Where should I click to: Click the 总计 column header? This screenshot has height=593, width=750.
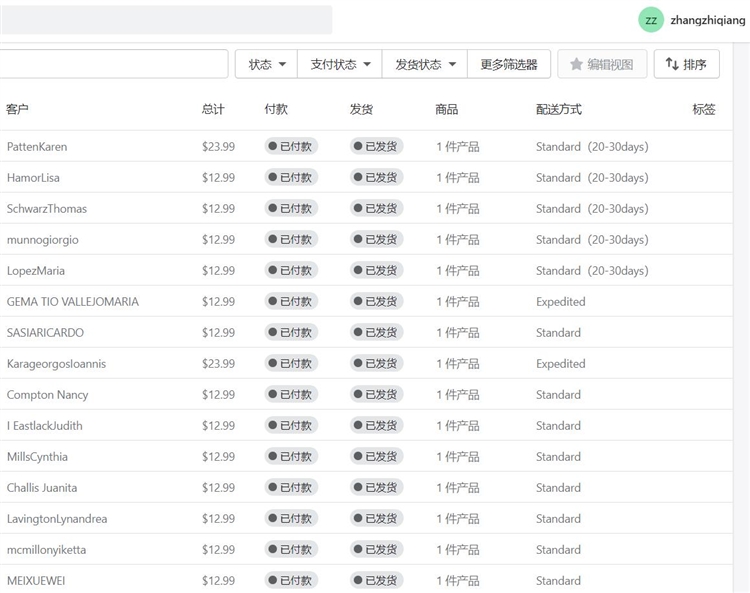coord(213,109)
